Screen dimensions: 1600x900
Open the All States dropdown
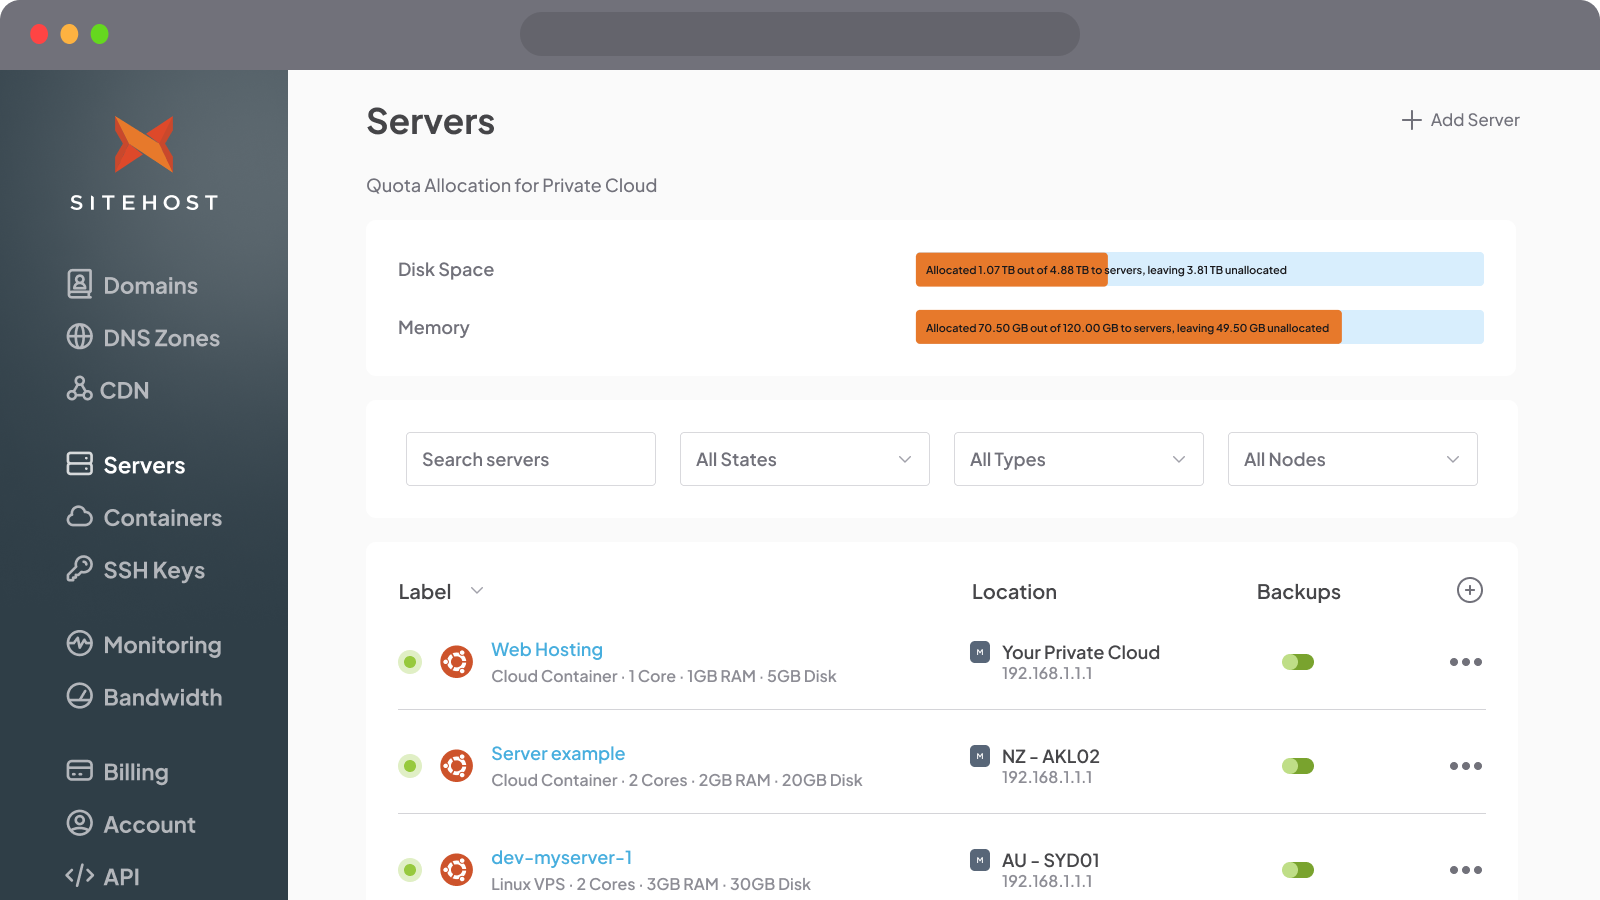pyautogui.click(x=804, y=459)
